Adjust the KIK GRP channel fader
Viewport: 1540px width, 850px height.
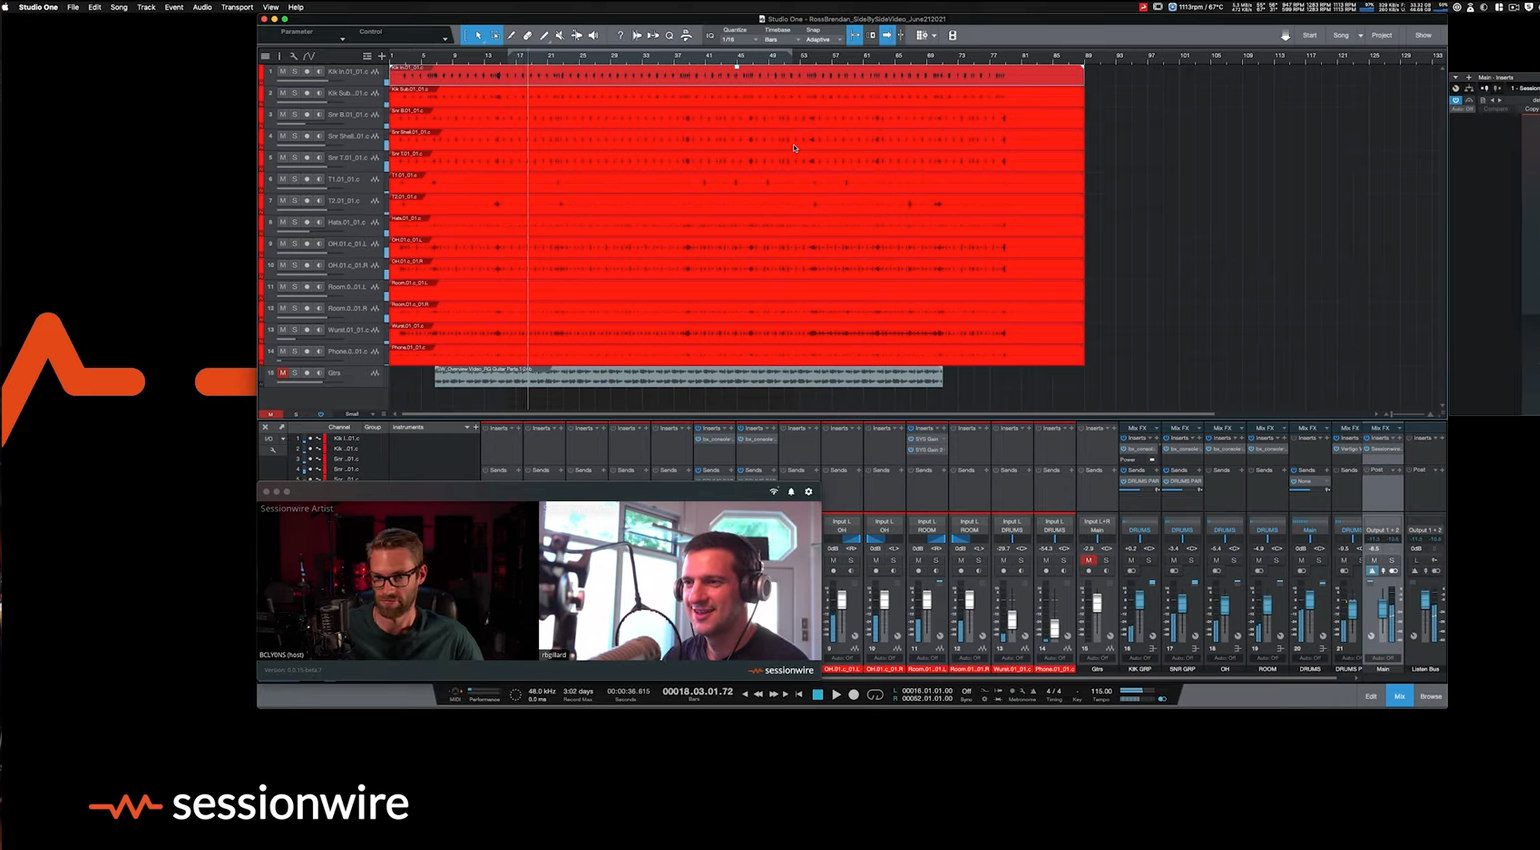[x=1139, y=602]
